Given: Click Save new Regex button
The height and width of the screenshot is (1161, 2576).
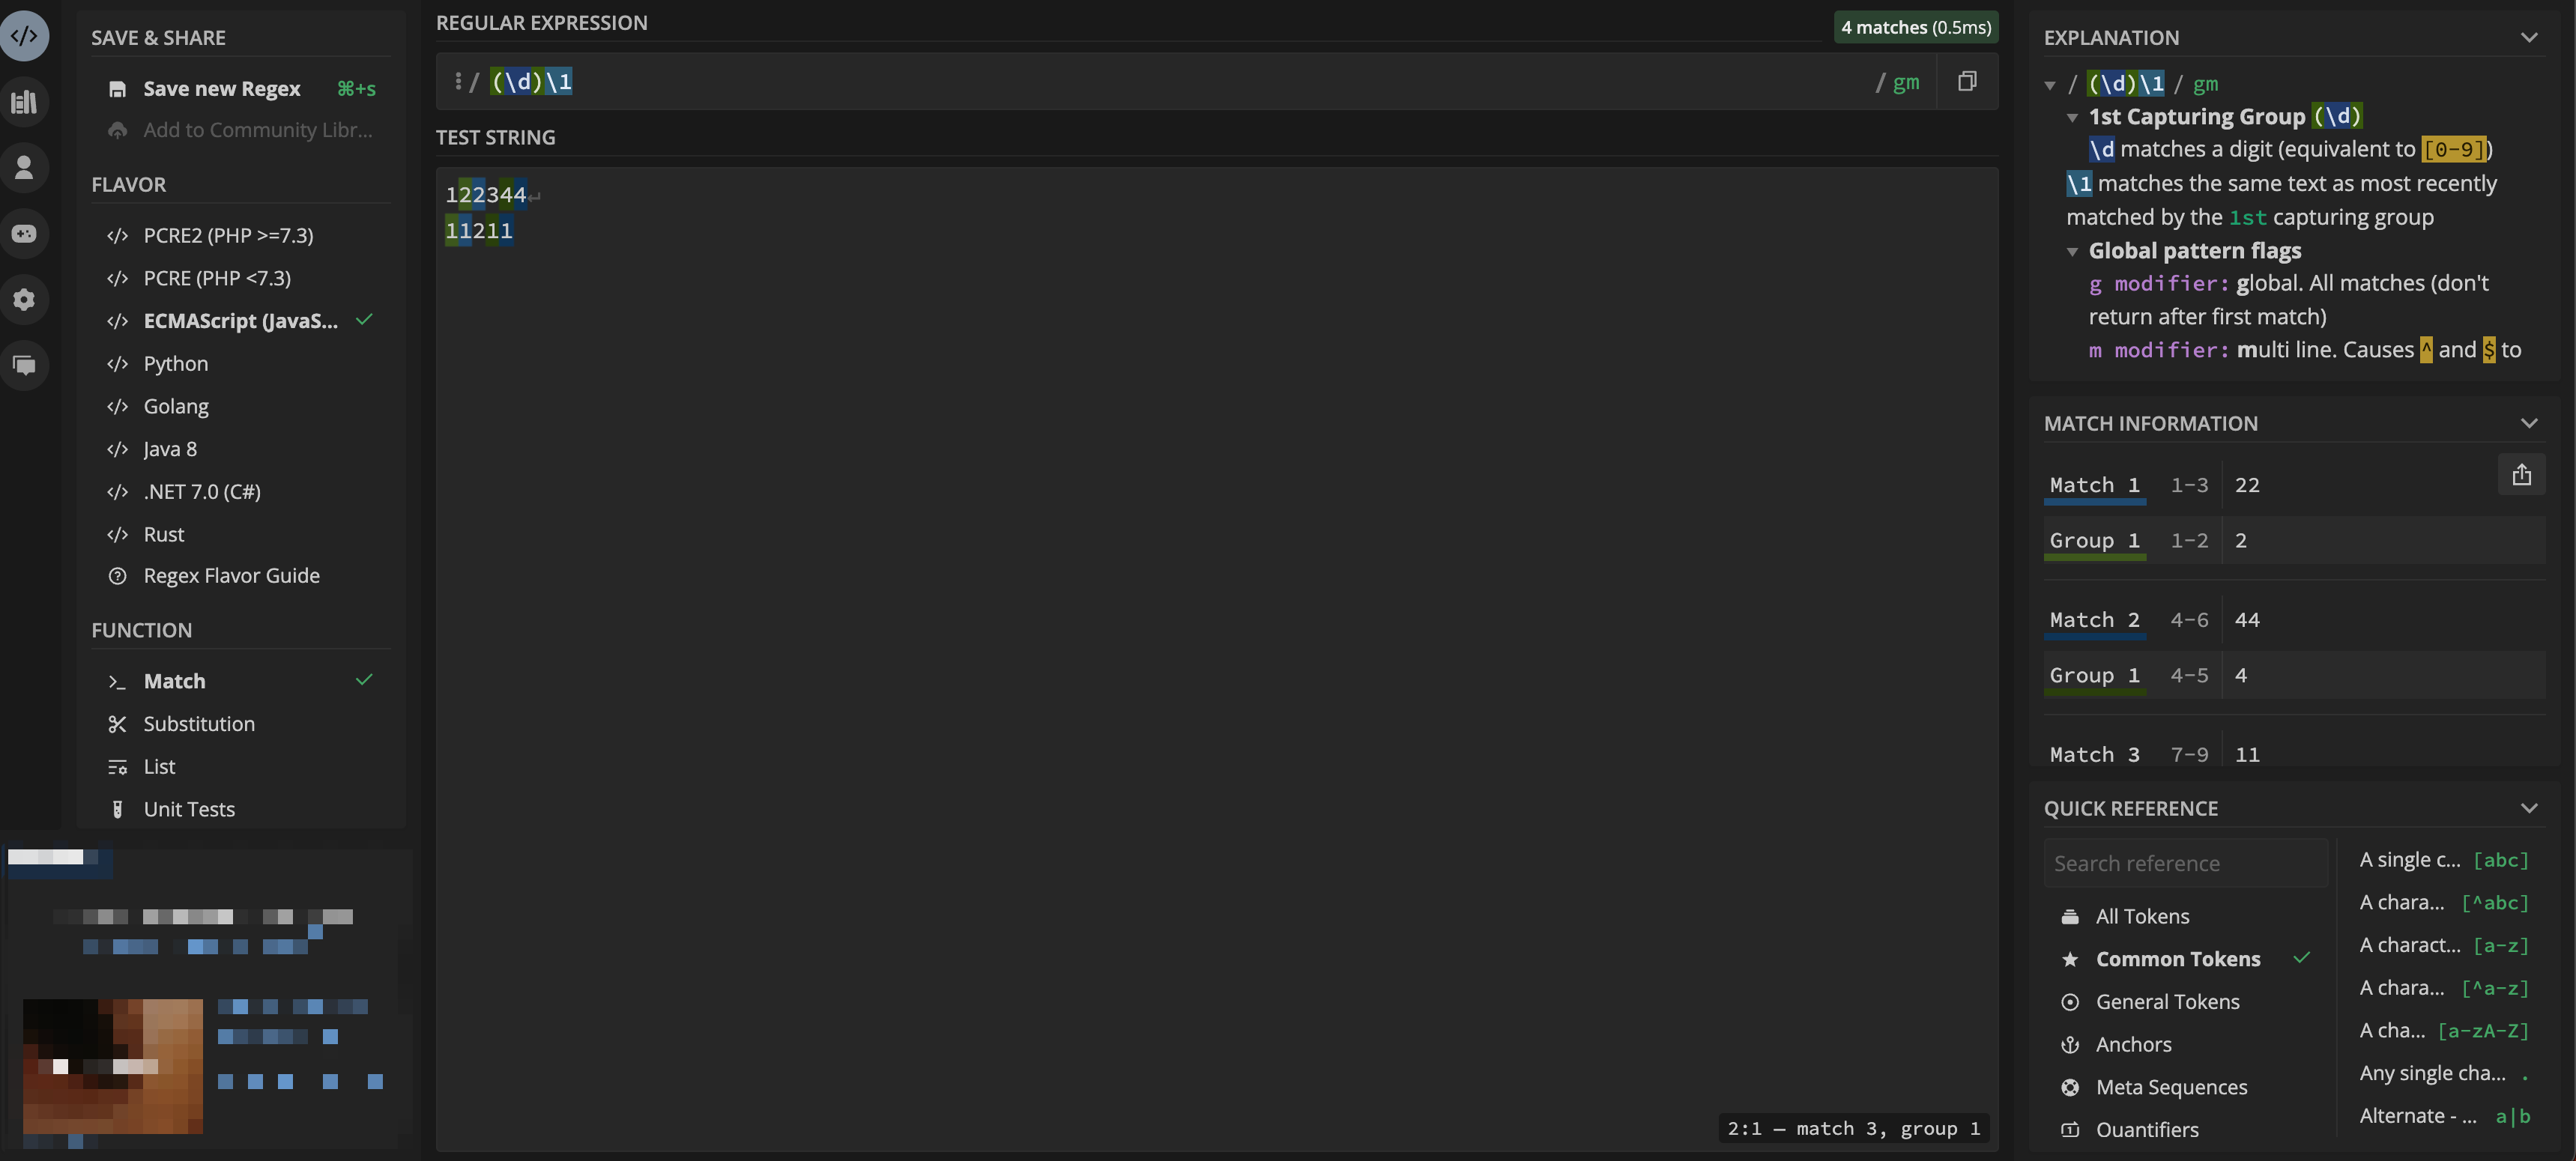Looking at the screenshot, I should (221, 89).
